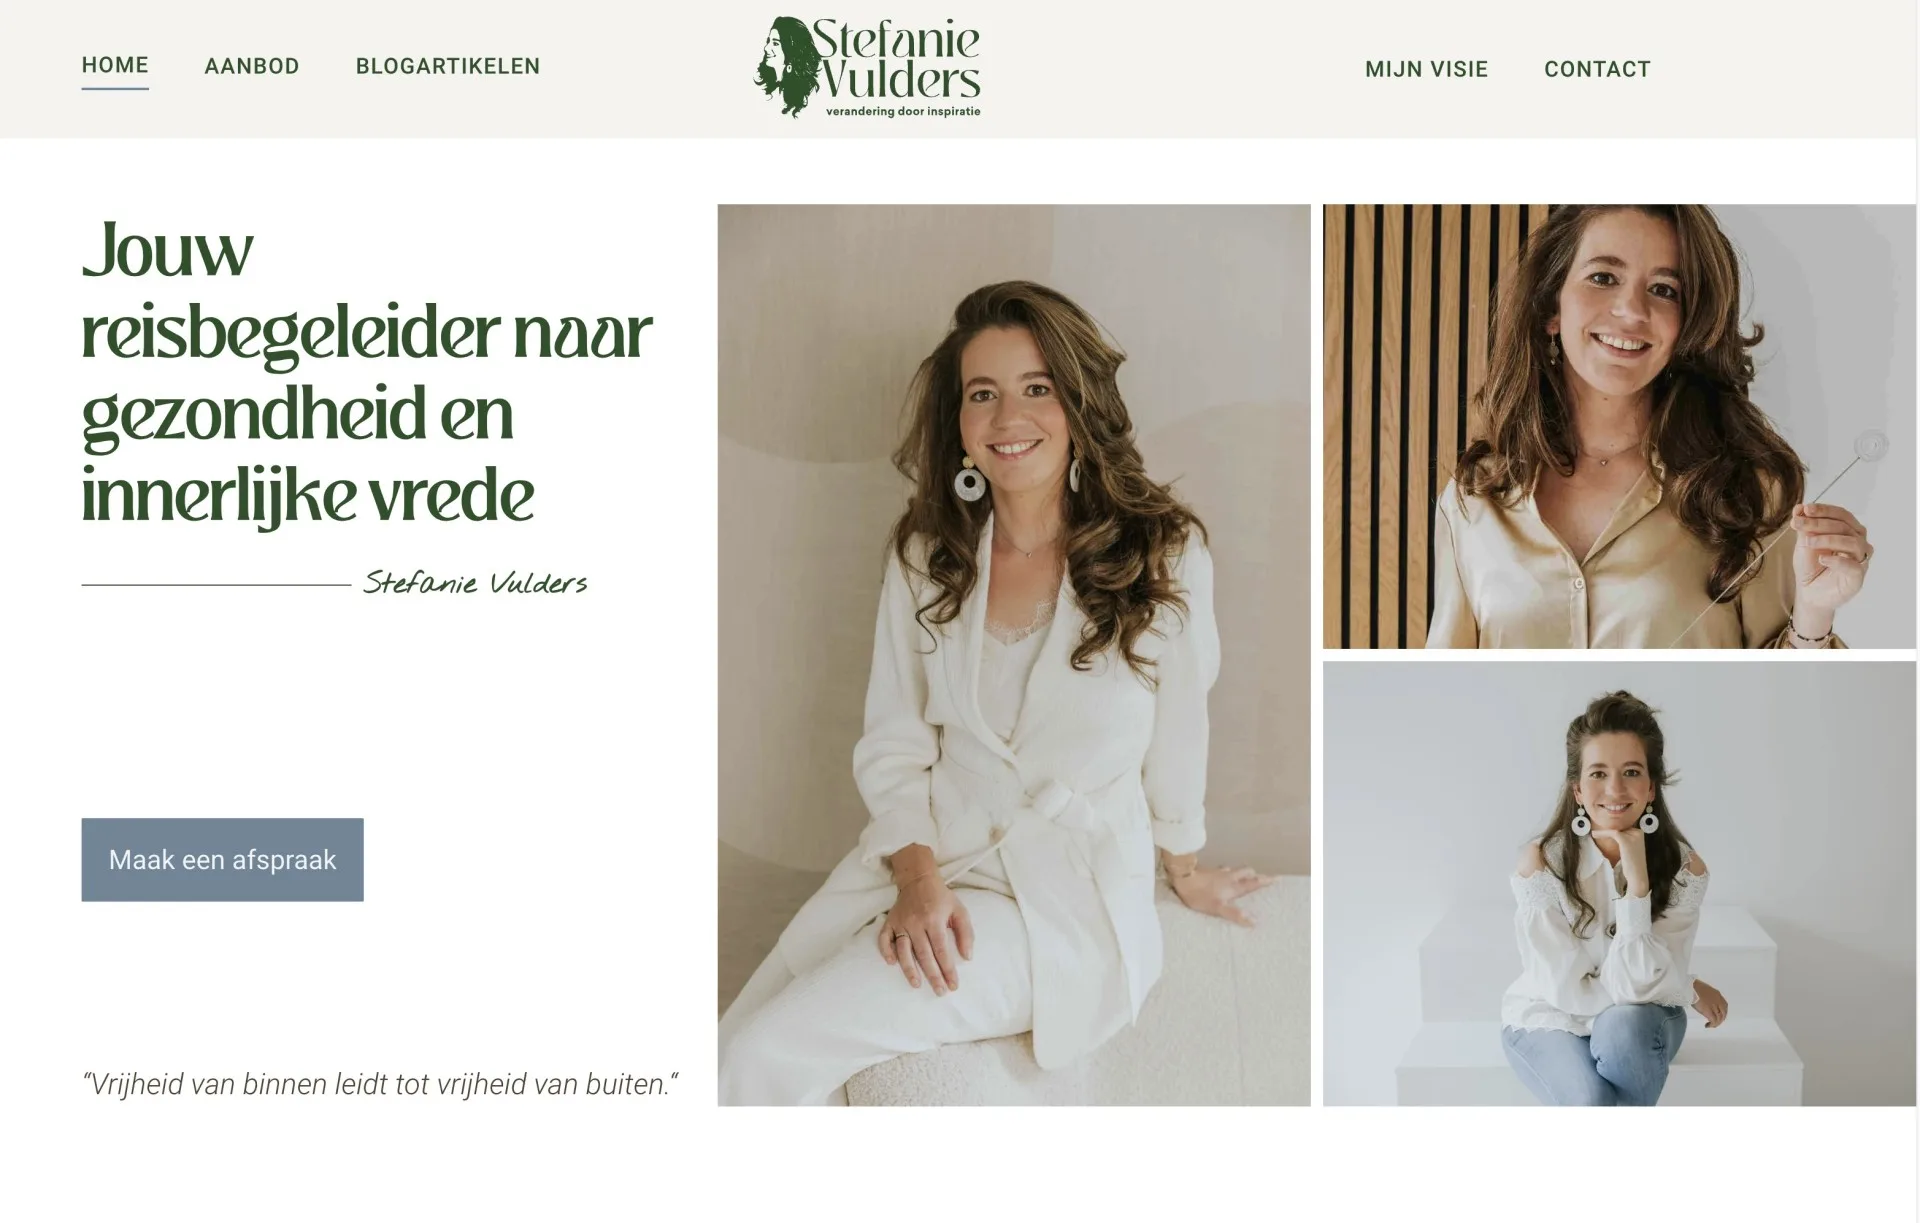Open the photo of woman in jeans
The image size is (1920, 1223).
pos(1620,884)
